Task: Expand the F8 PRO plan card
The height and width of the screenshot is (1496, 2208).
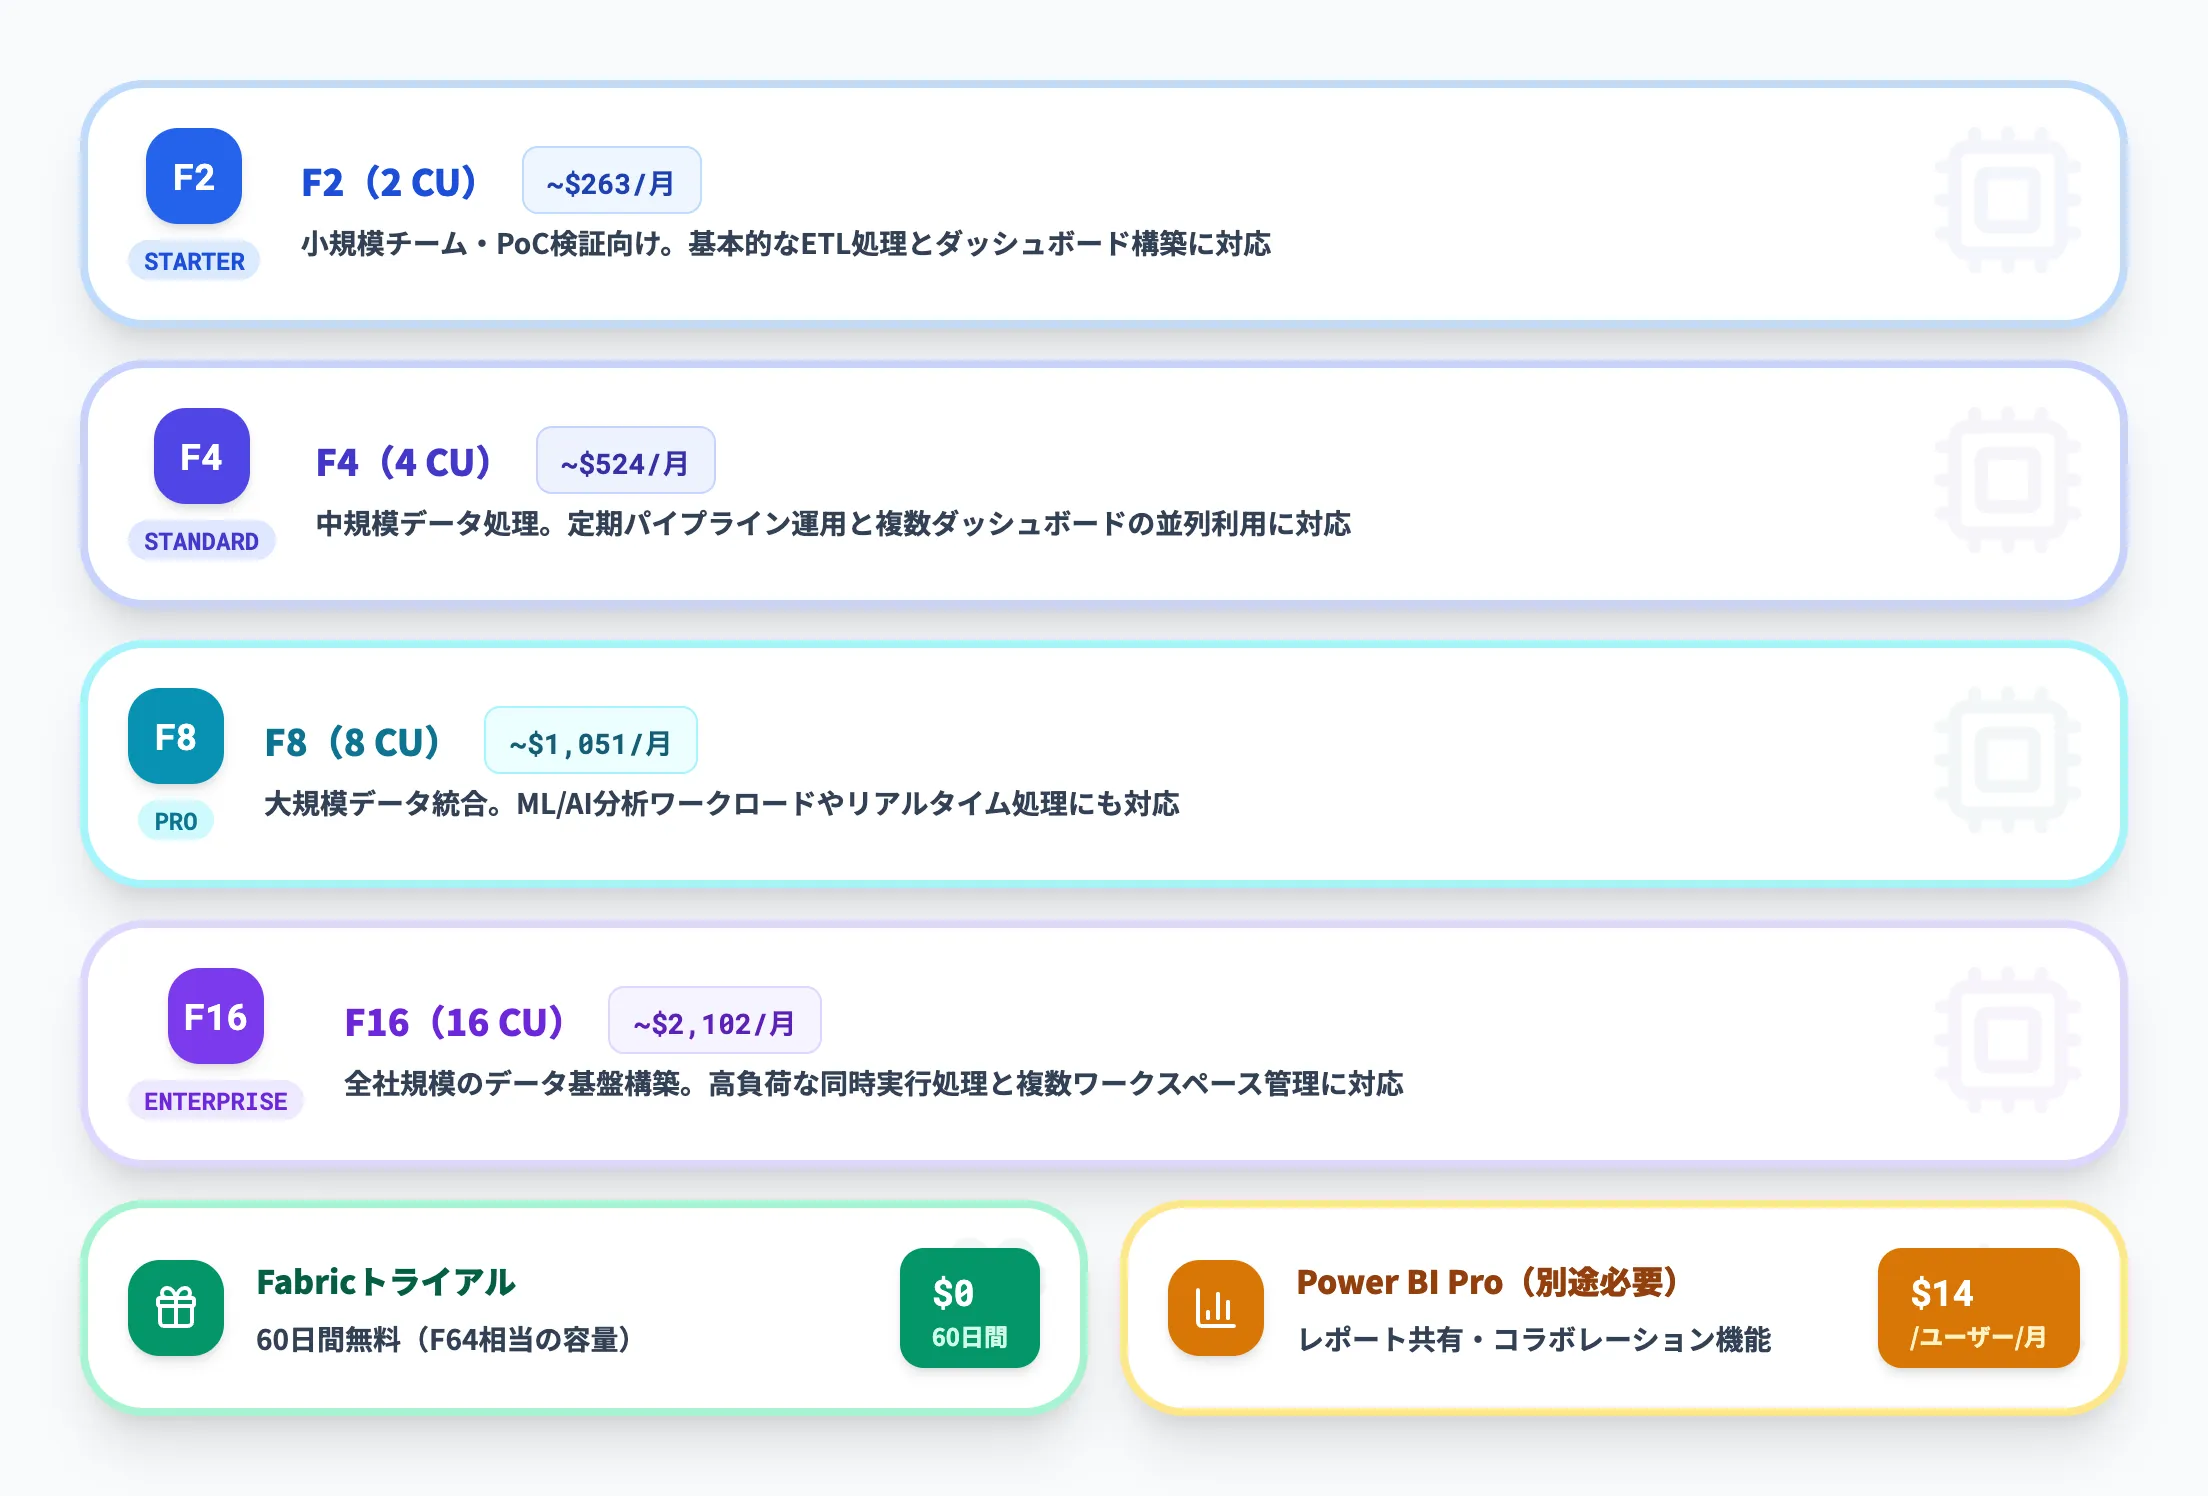Action: tap(1100, 765)
